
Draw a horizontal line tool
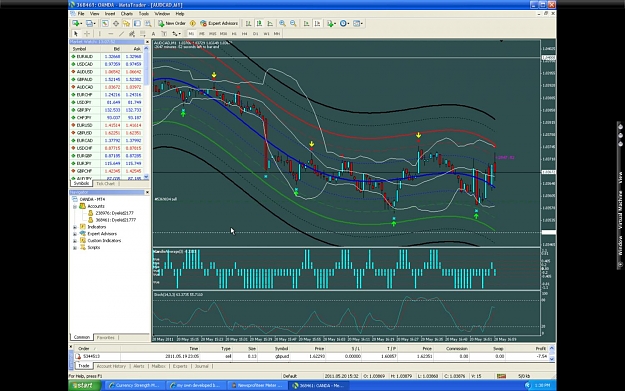(x=110, y=34)
